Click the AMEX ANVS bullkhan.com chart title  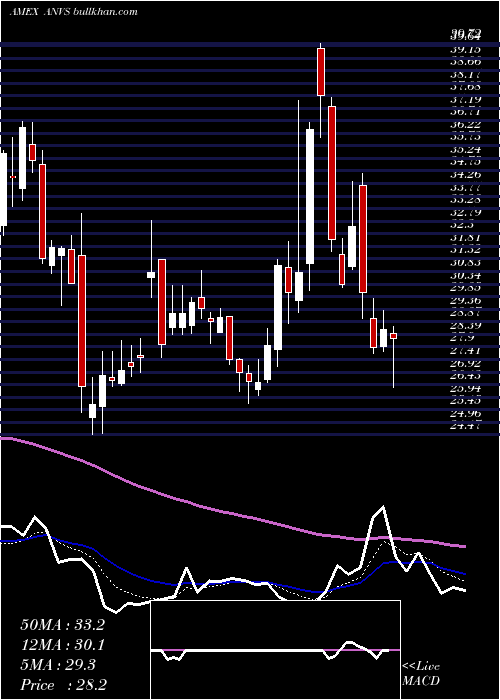click(x=74, y=12)
